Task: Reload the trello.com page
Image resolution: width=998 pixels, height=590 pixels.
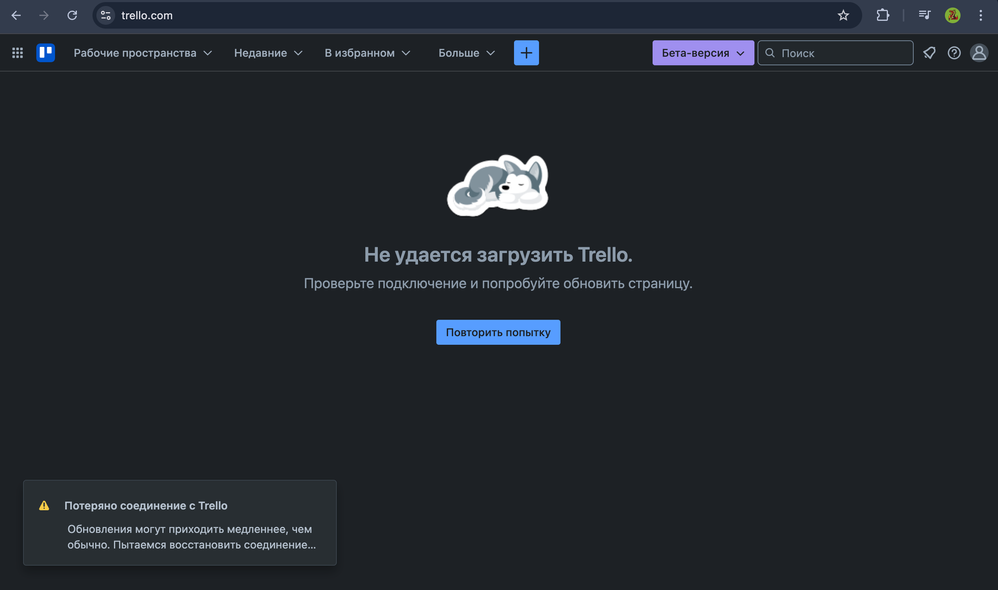Action: pos(72,15)
